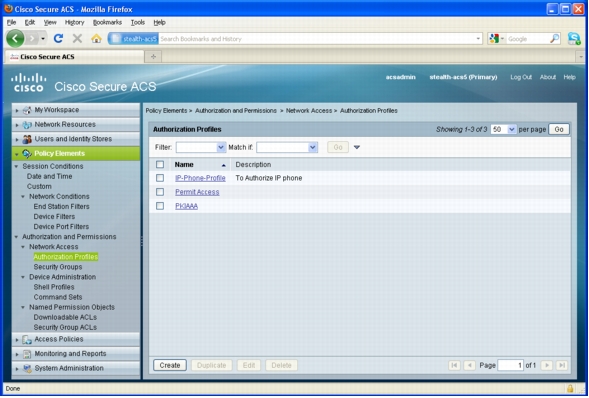Open Firefox Help menu

[159, 23]
